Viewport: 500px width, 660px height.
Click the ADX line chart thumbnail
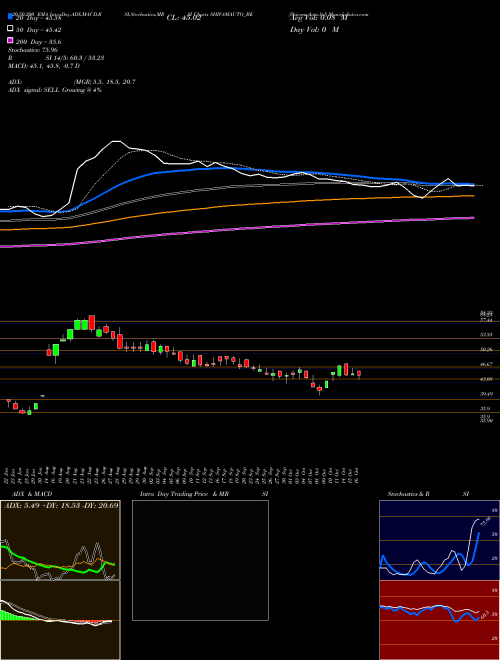click(x=60, y=540)
